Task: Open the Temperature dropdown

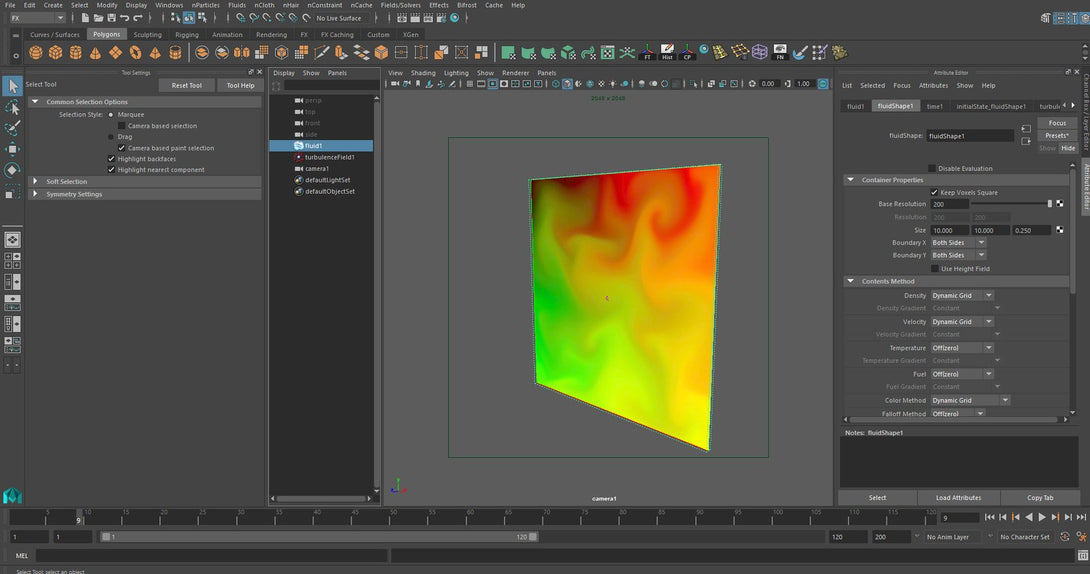Action: tap(962, 347)
